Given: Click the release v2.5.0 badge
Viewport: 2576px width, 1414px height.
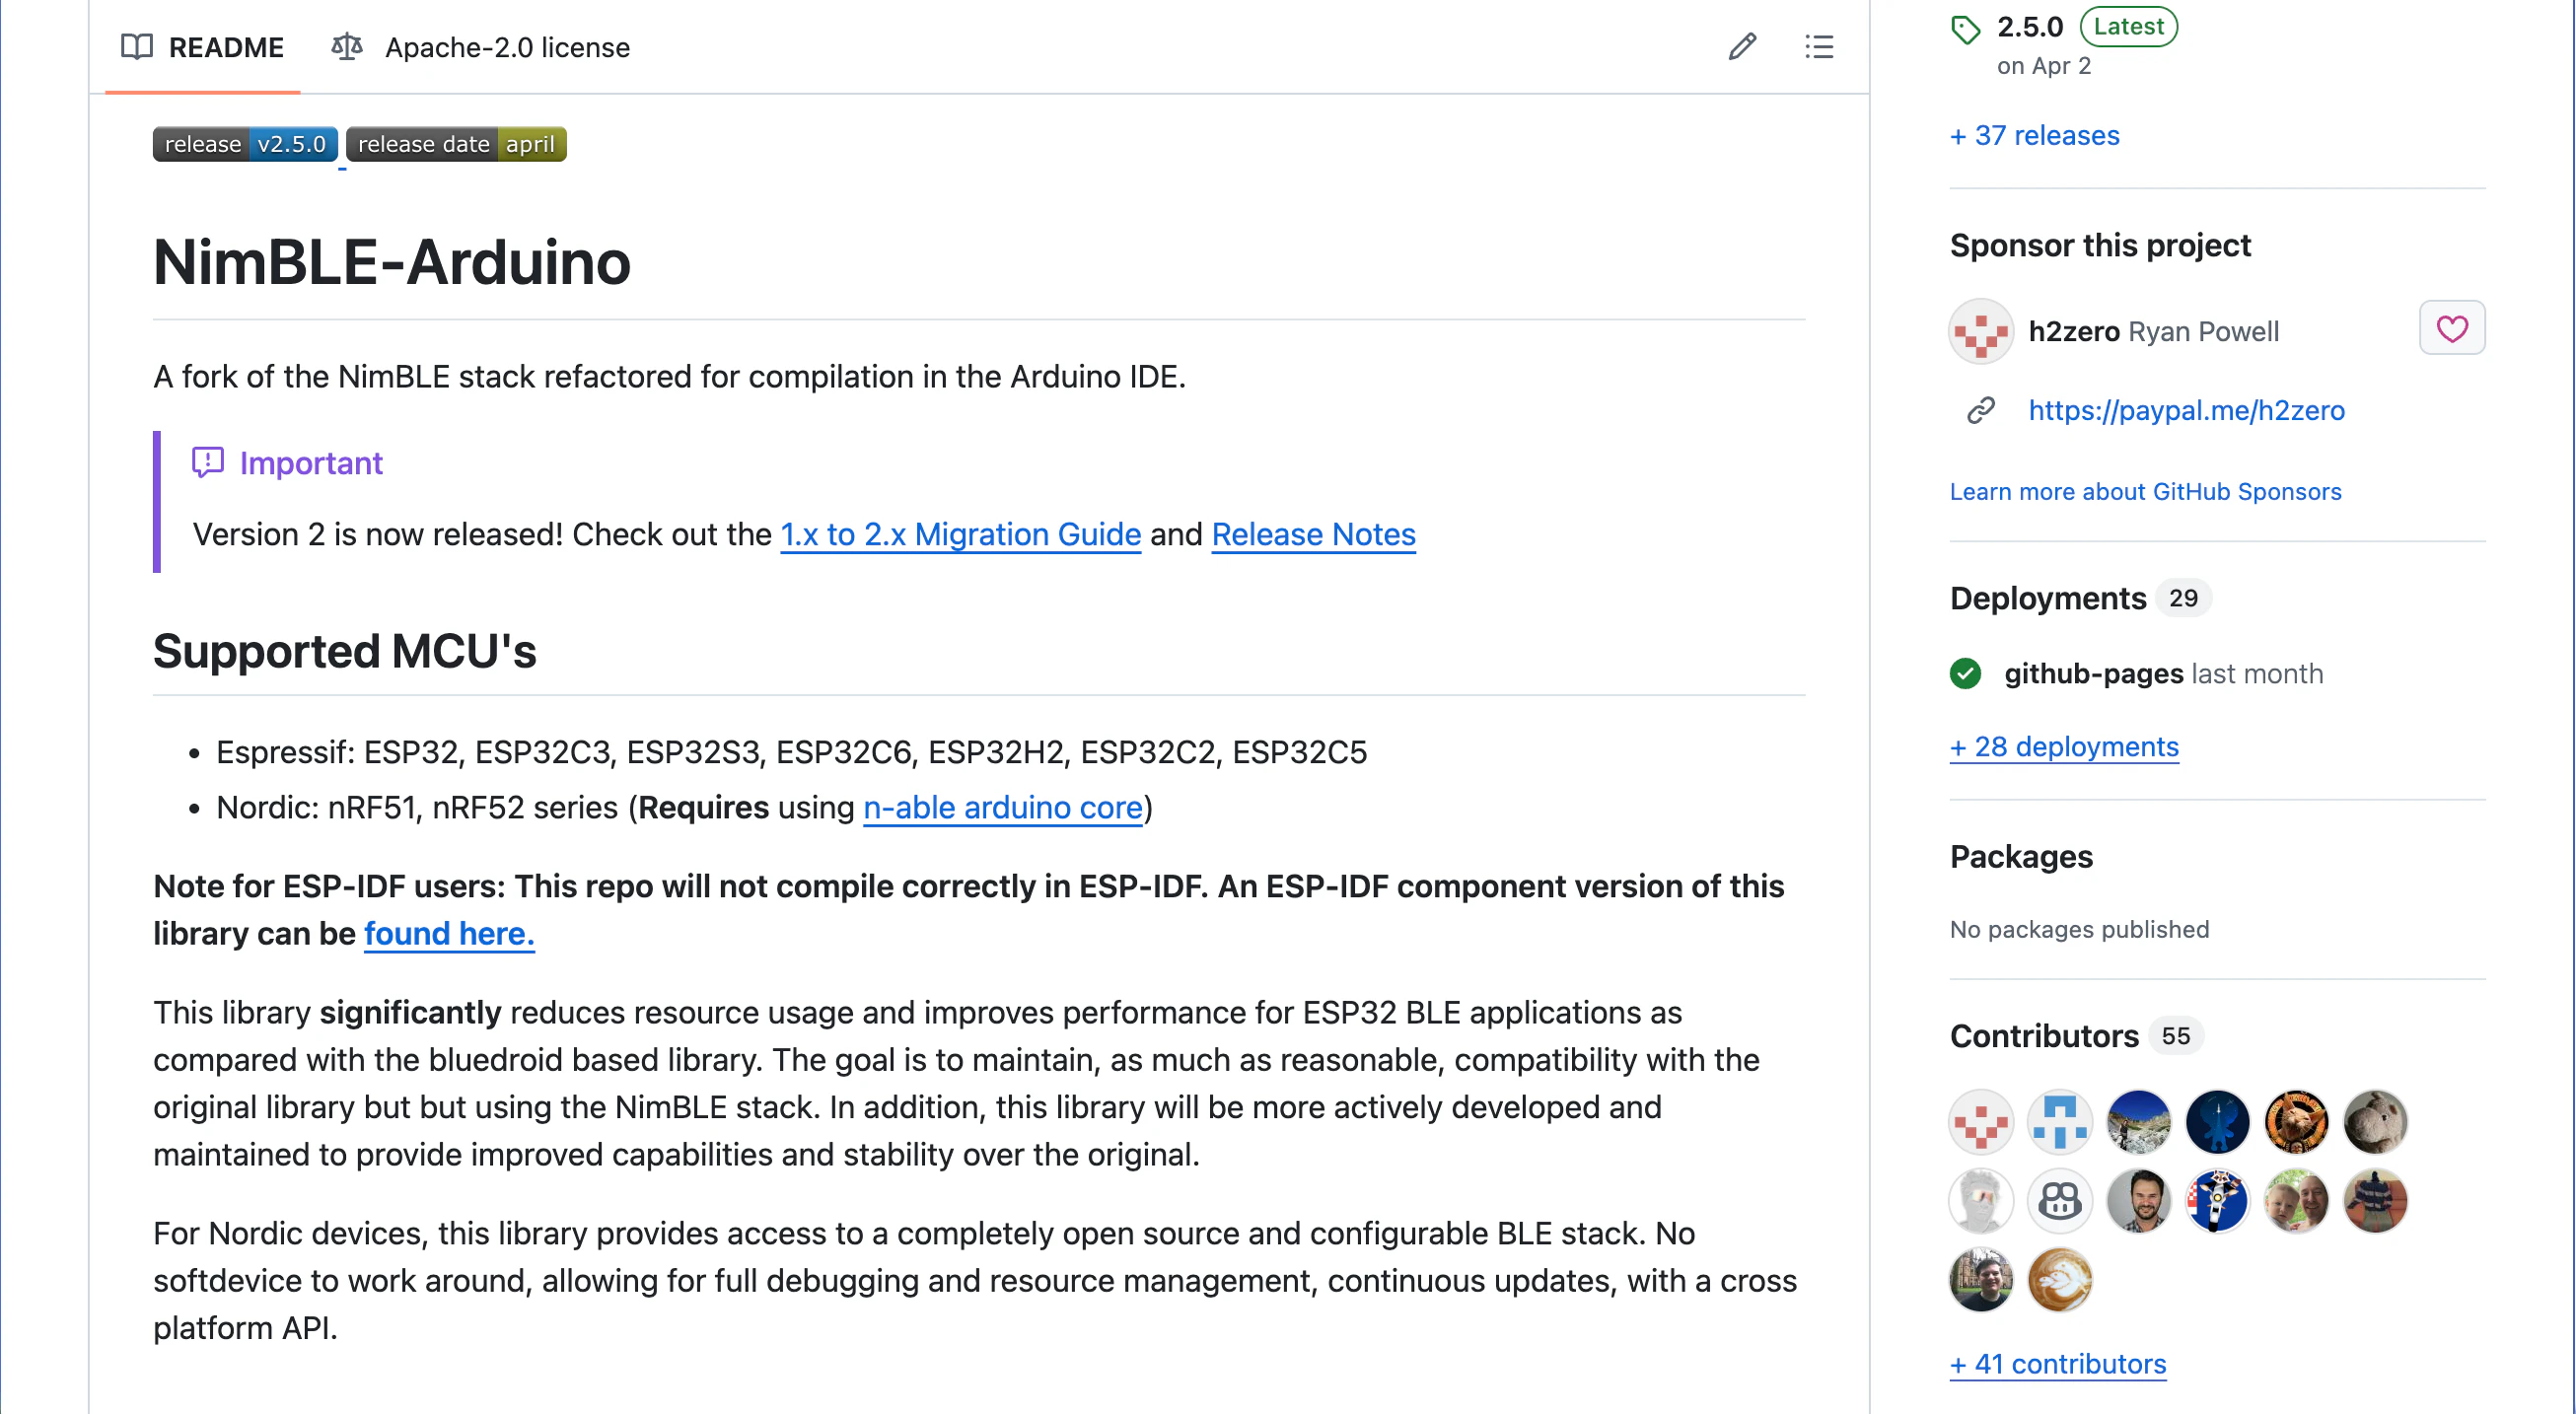Looking at the screenshot, I should (245, 144).
